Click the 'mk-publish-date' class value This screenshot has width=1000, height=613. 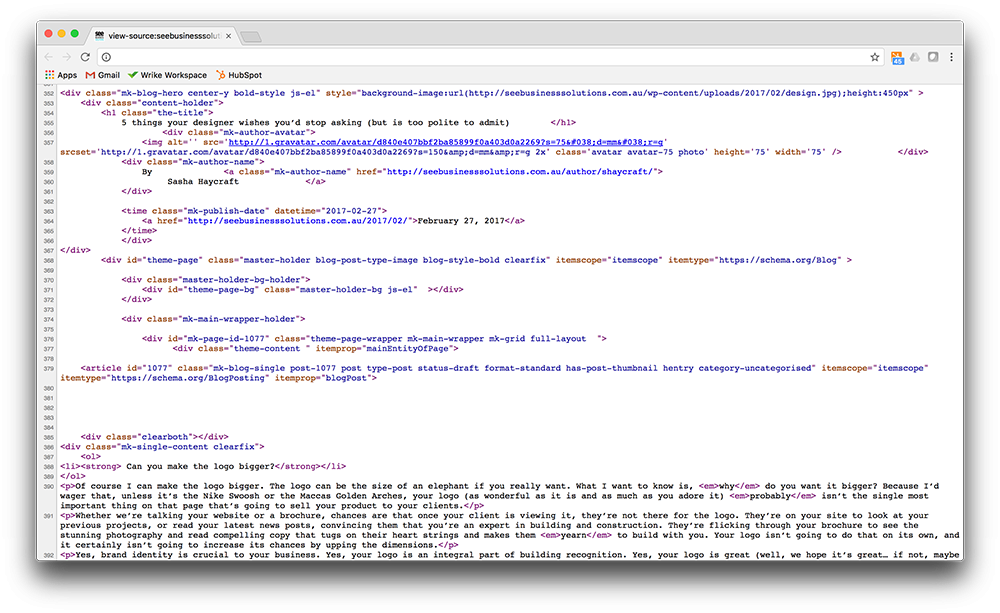pyautogui.click(x=226, y=211)
